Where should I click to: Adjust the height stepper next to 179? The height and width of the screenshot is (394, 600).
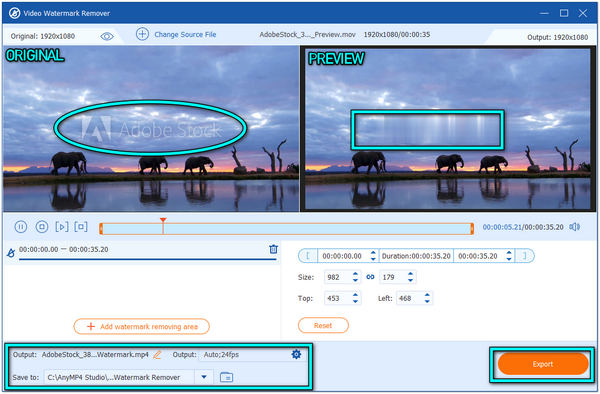(411, 277)
